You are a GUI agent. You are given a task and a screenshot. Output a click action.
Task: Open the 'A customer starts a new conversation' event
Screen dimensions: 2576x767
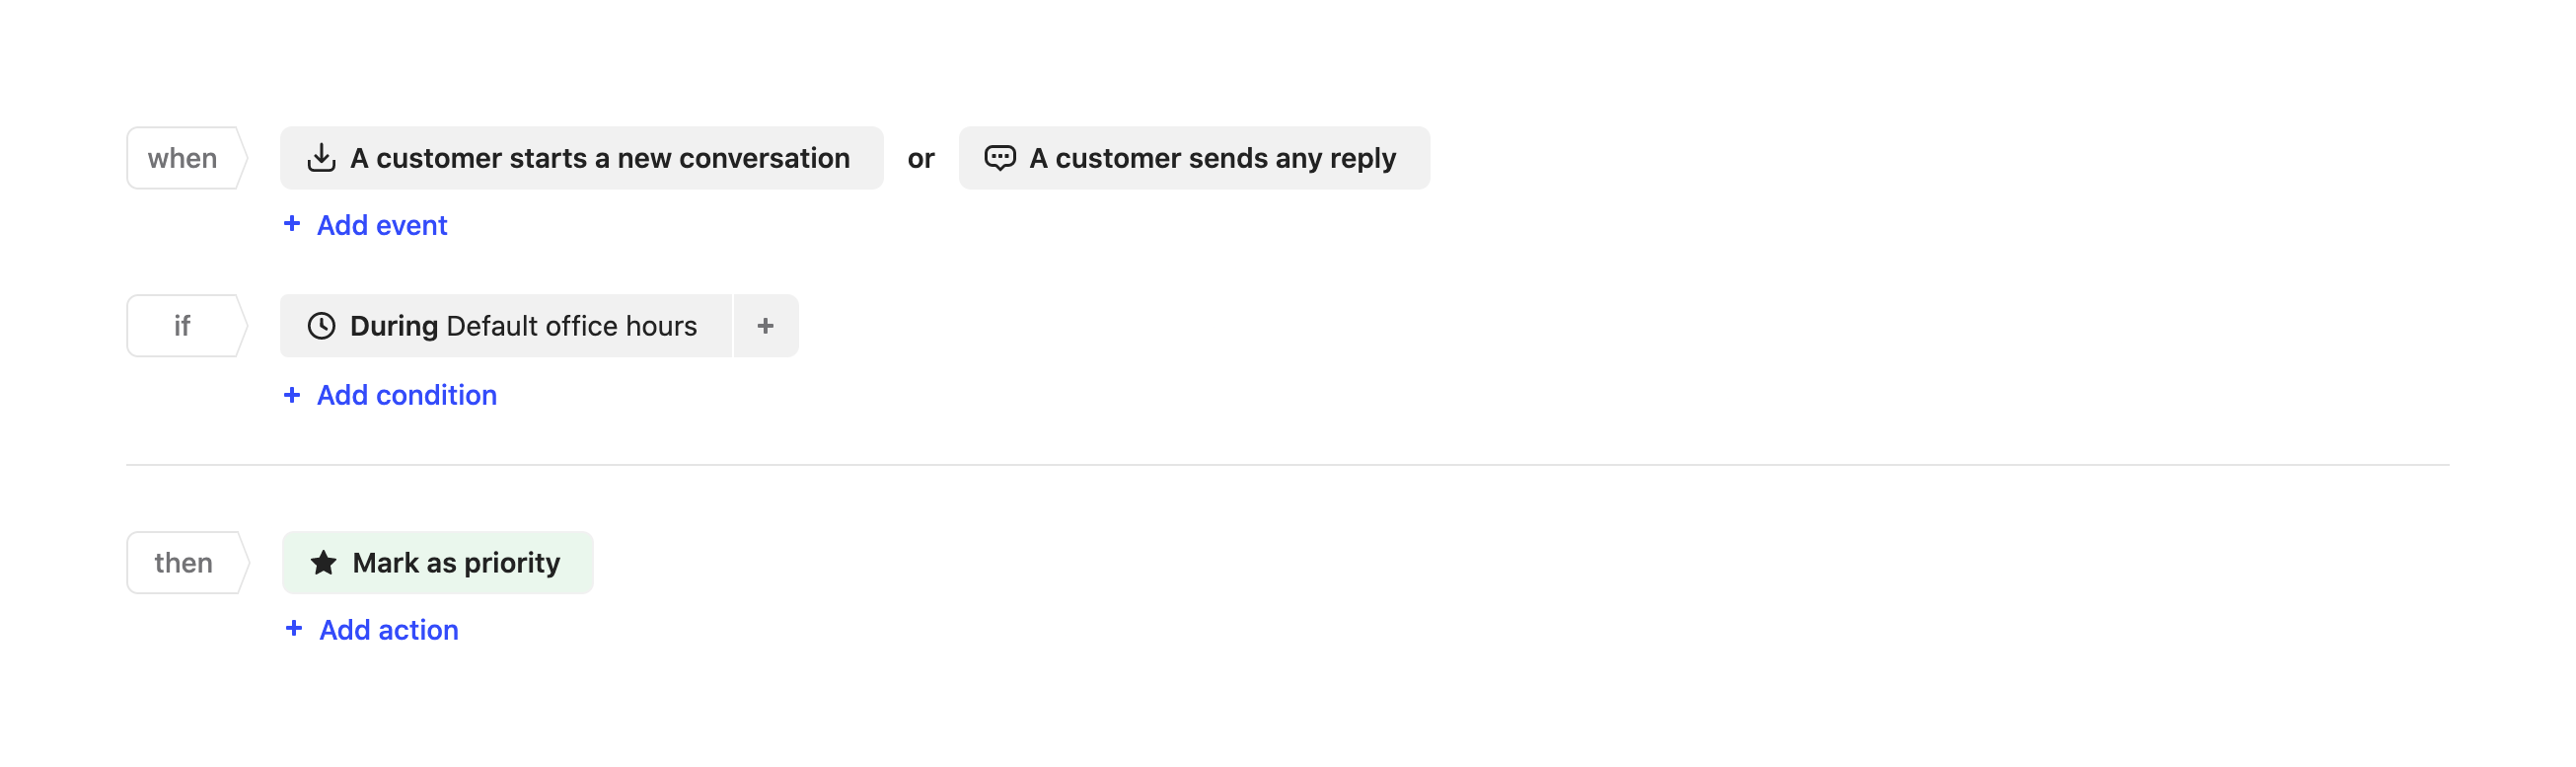599,158
